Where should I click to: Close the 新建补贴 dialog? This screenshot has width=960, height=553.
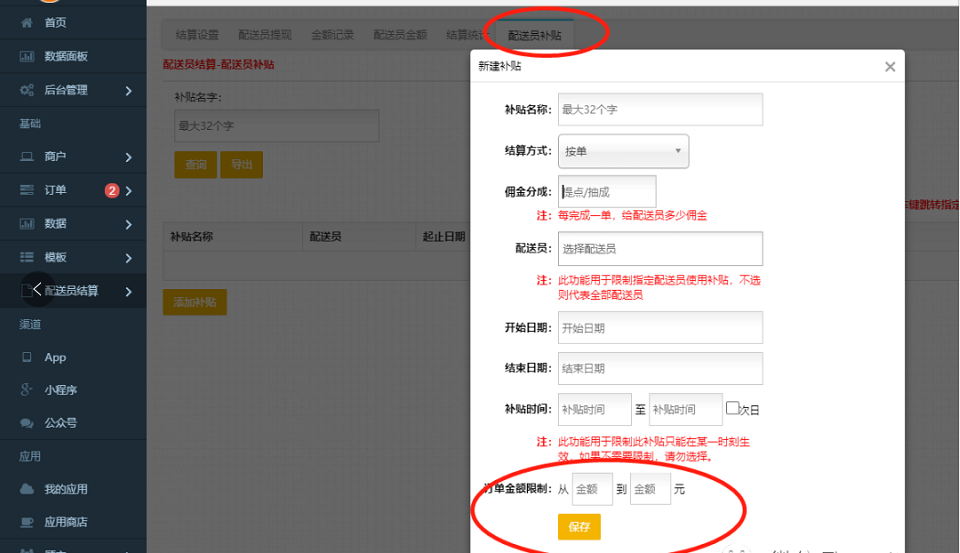890,67
